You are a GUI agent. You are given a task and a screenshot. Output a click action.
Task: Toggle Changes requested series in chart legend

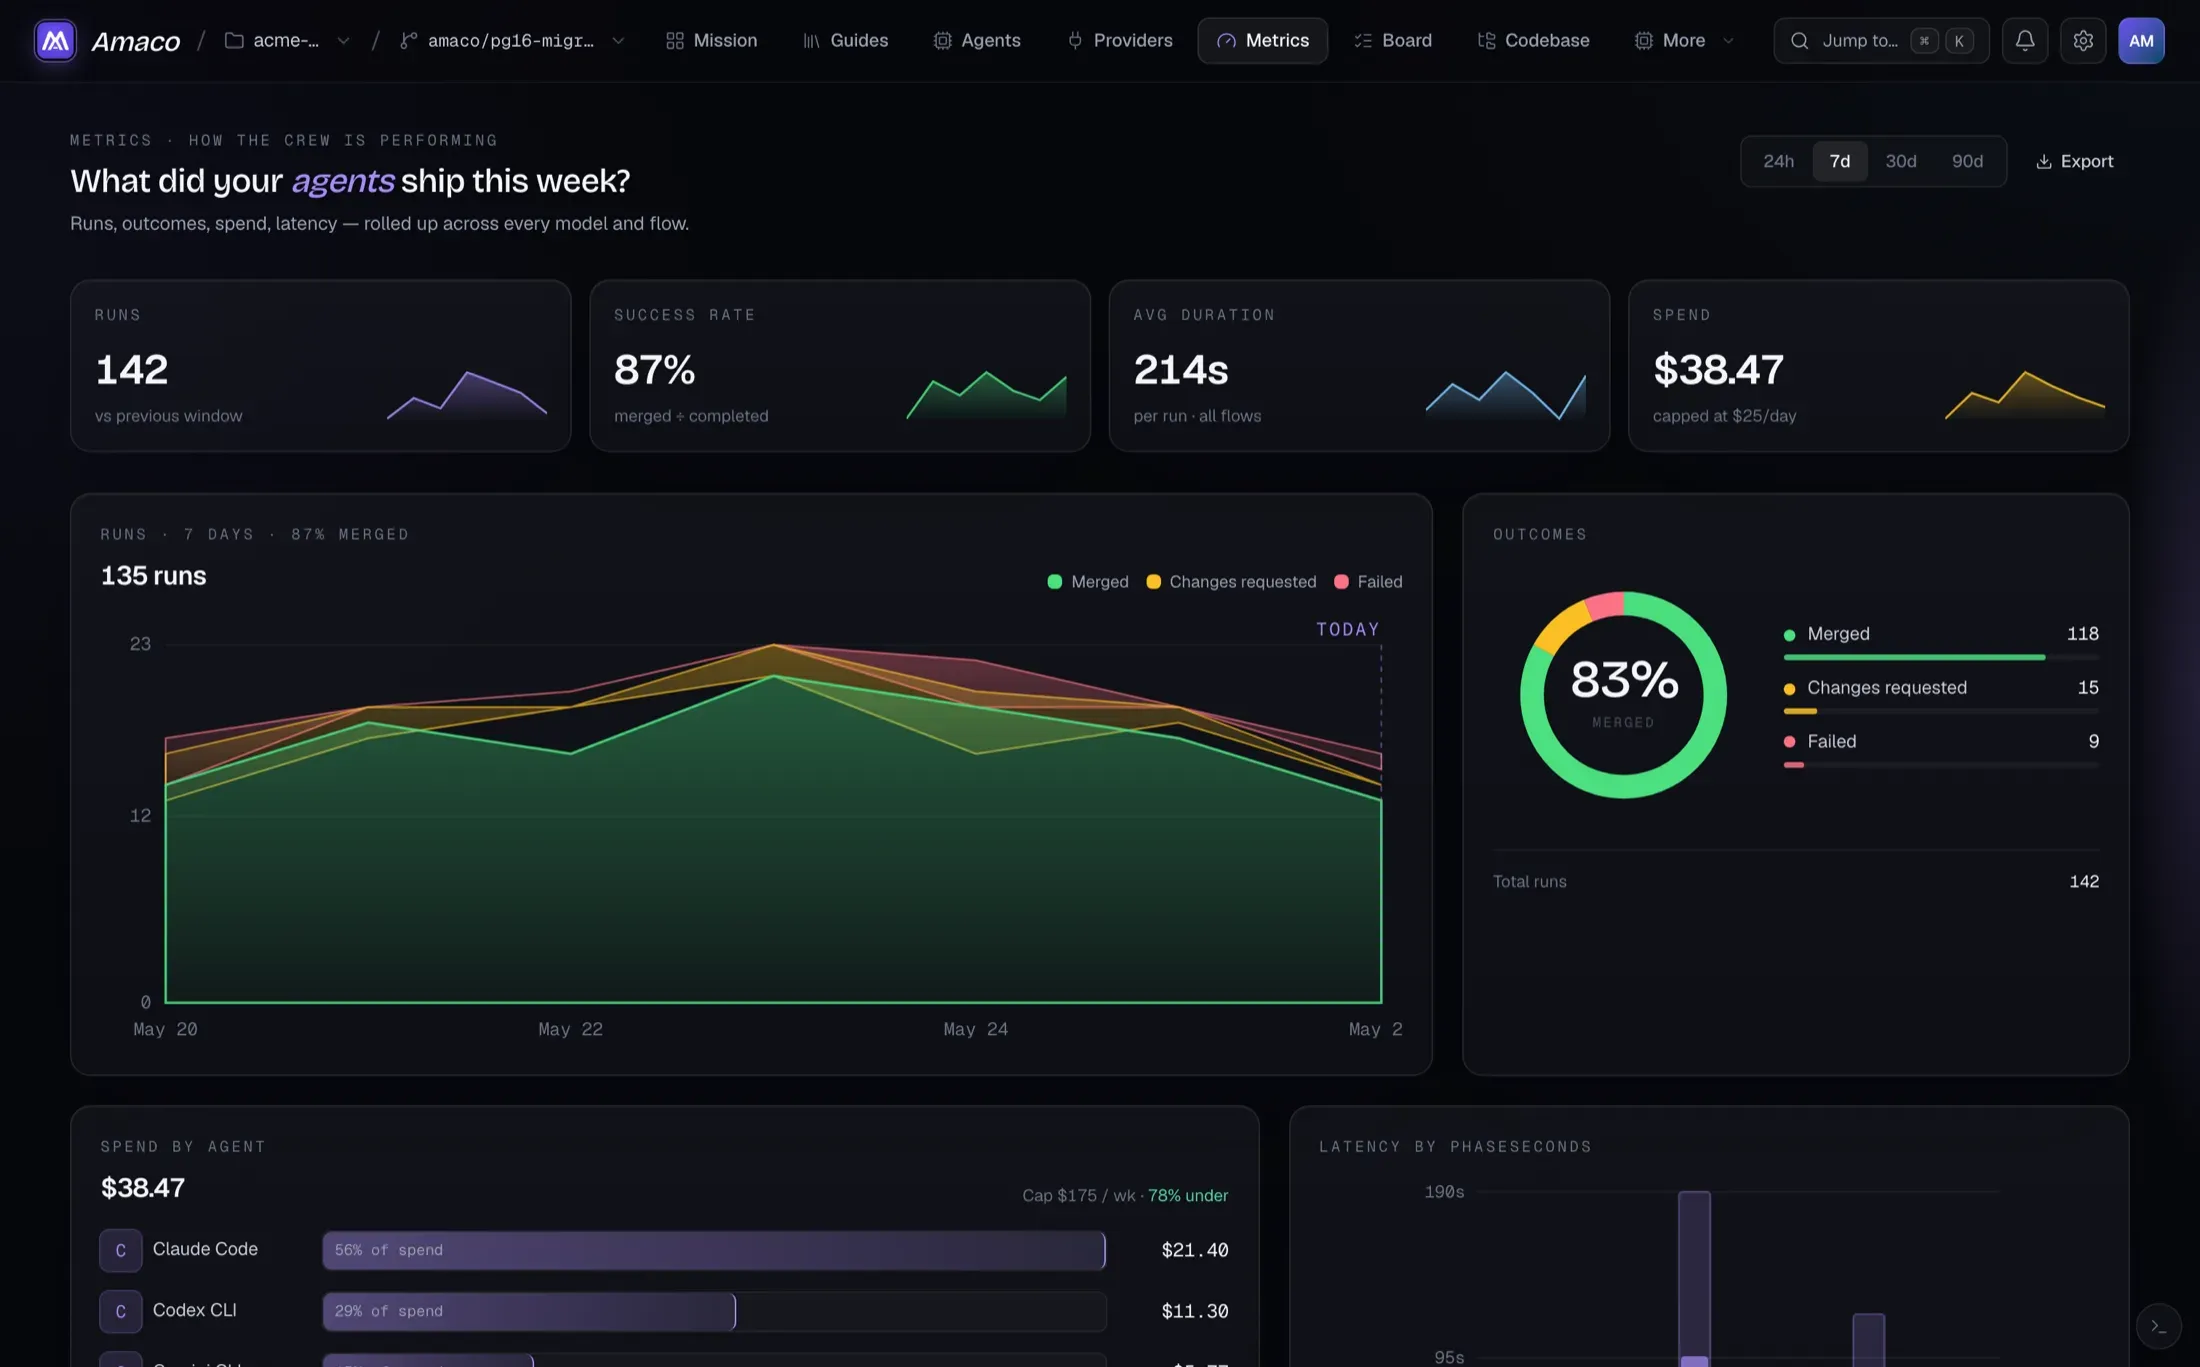click(1231, 582)
